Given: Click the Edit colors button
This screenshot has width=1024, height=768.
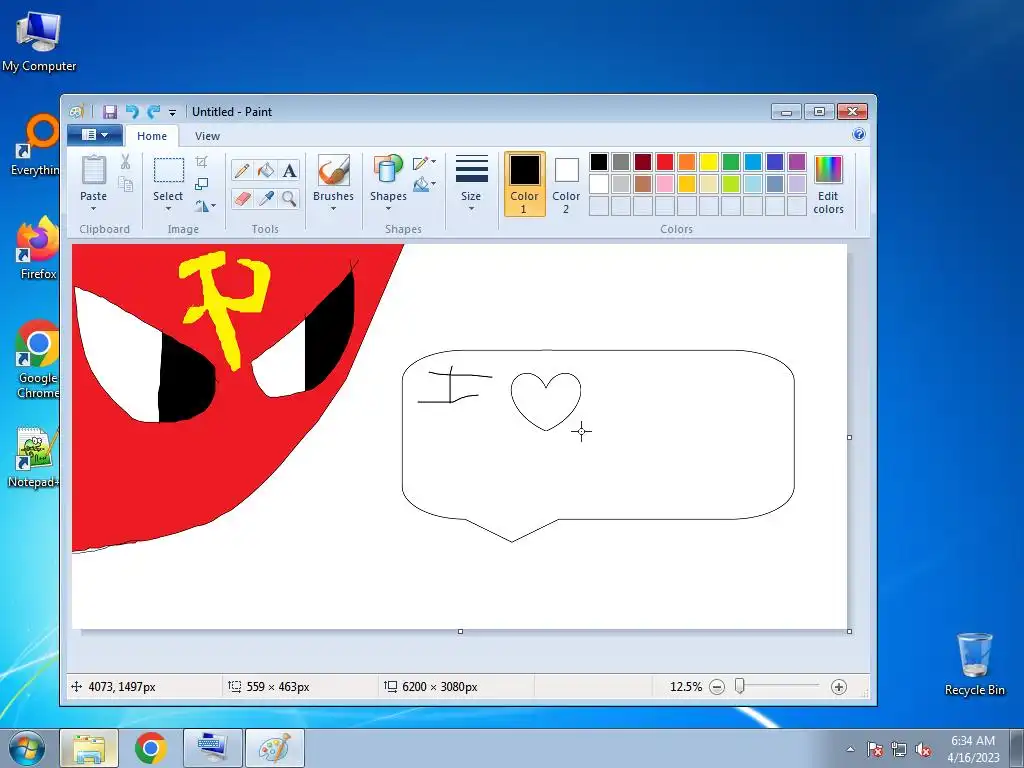Looking at the screenshot, I should (828, 184).
